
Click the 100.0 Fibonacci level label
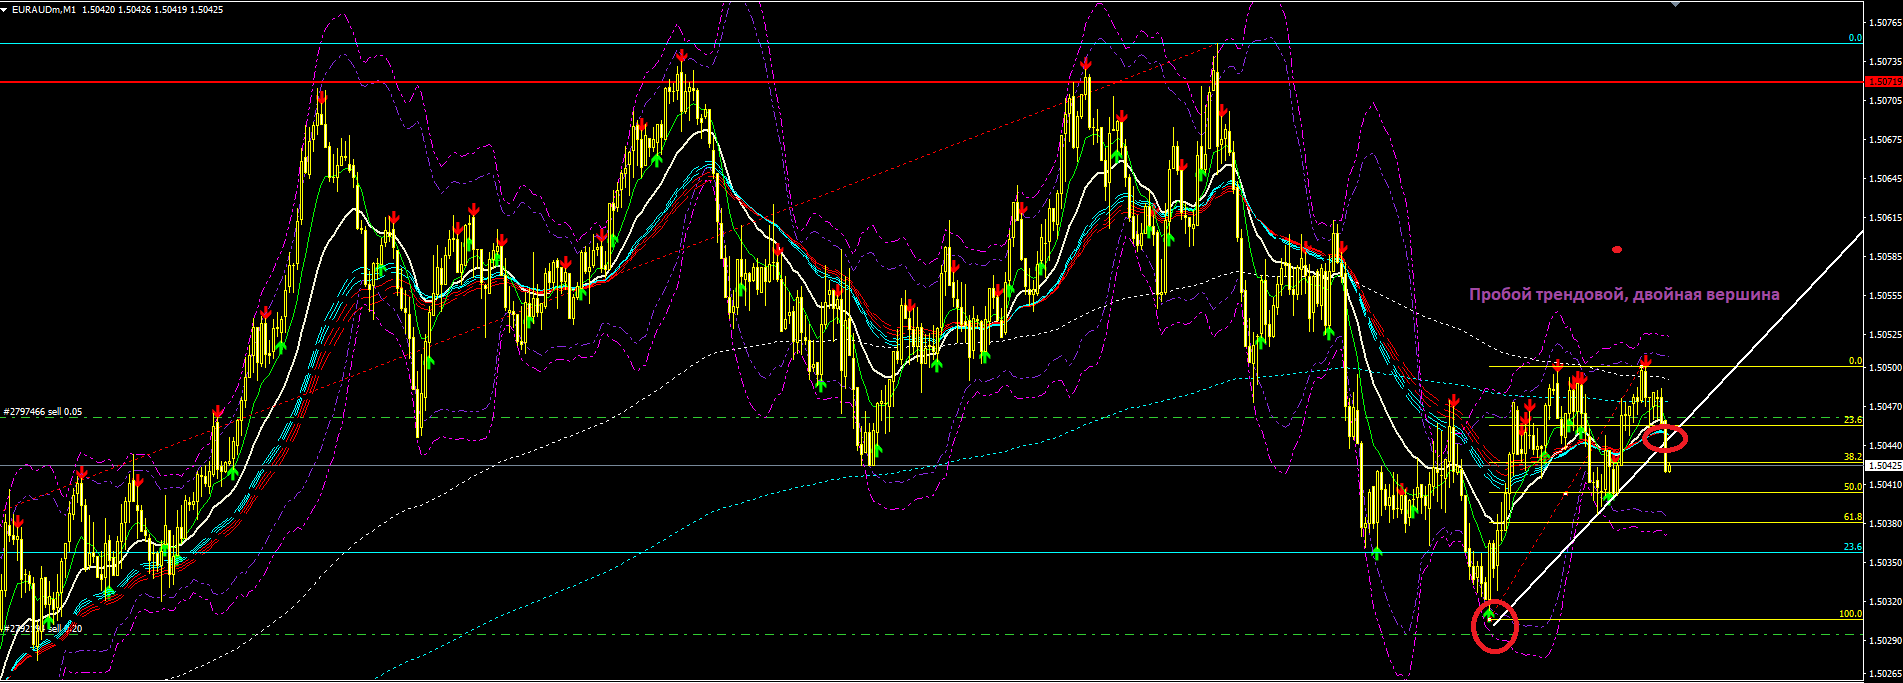[1851, 614]
